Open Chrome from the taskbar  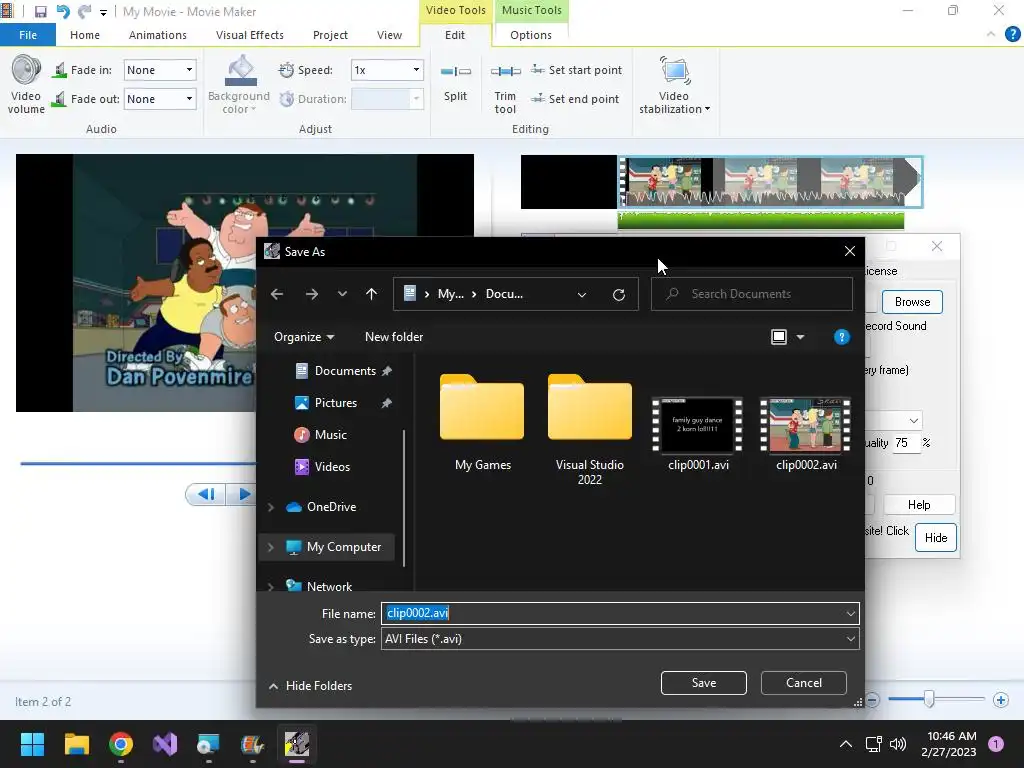click(x=121, y=744)
